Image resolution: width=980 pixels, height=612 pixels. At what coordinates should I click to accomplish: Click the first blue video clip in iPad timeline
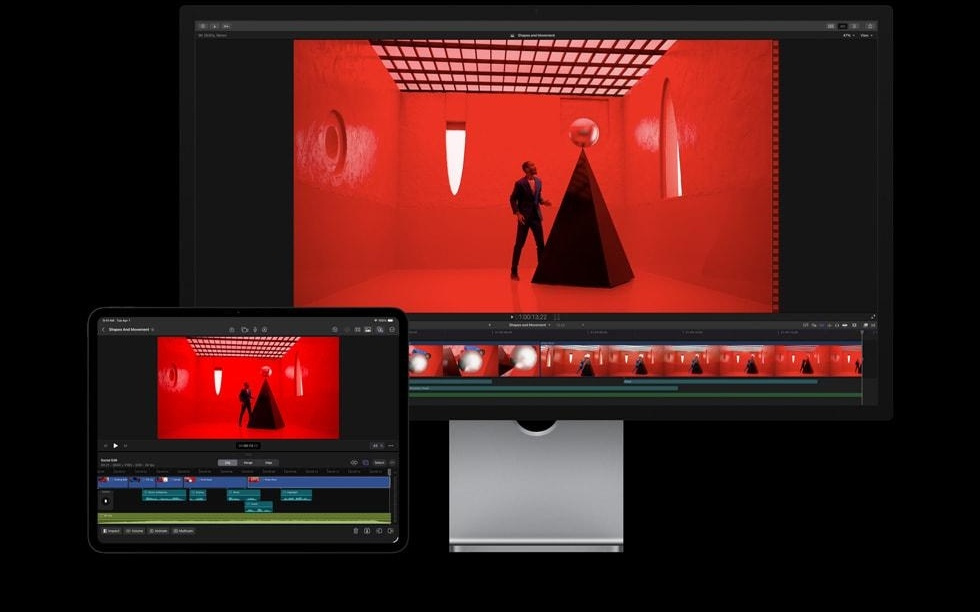(x=114, y=481)
